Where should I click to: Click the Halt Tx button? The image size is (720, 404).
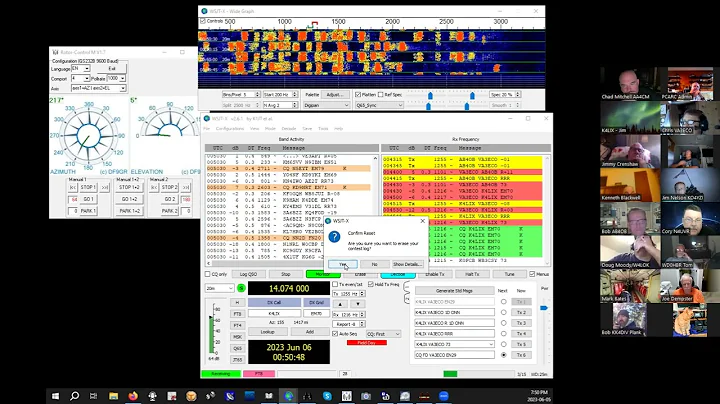coord(472,274)
